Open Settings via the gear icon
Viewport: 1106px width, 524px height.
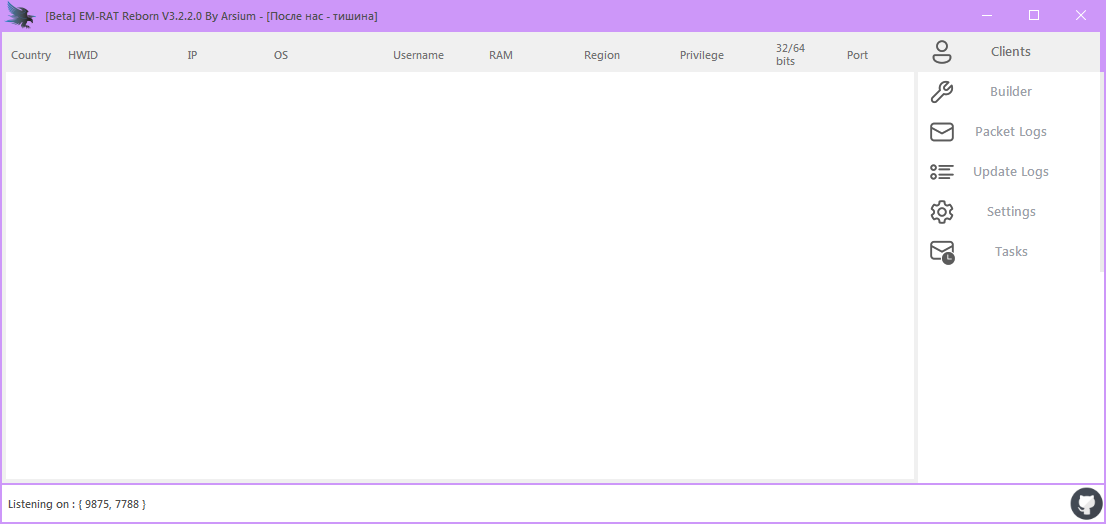941,212
